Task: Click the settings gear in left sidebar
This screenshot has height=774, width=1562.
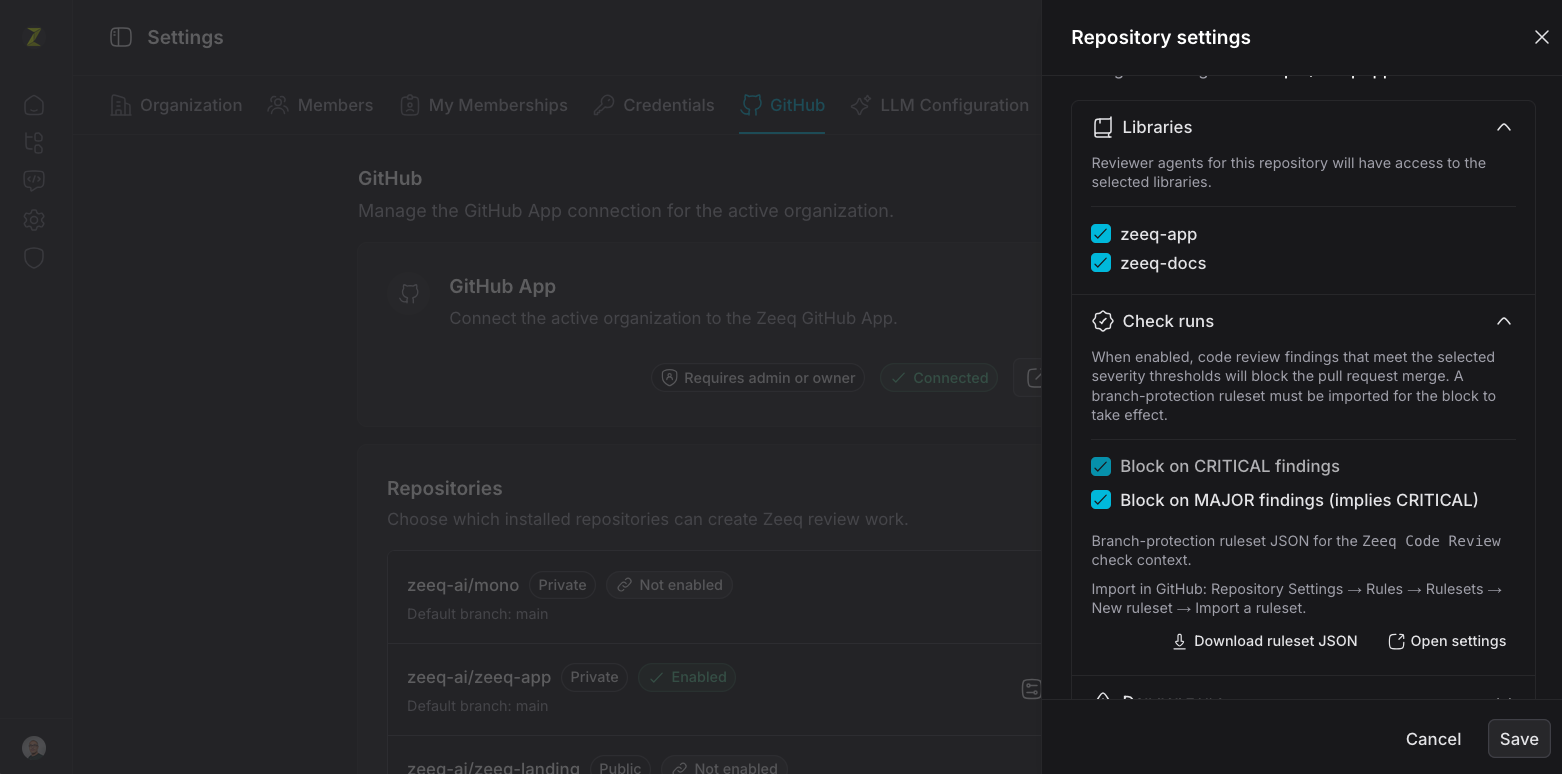Action: coord(34,220)
